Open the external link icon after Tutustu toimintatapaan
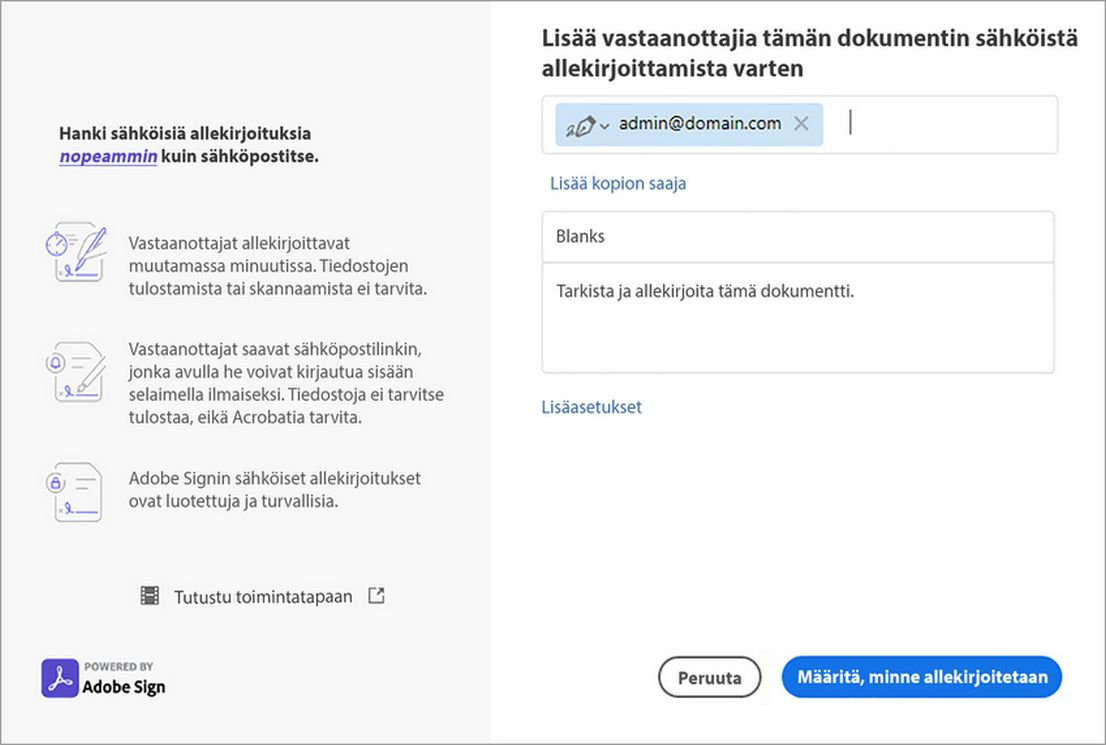Image resolution: width=1106 pixels, height=745 pixels. (x=376, y=594)
